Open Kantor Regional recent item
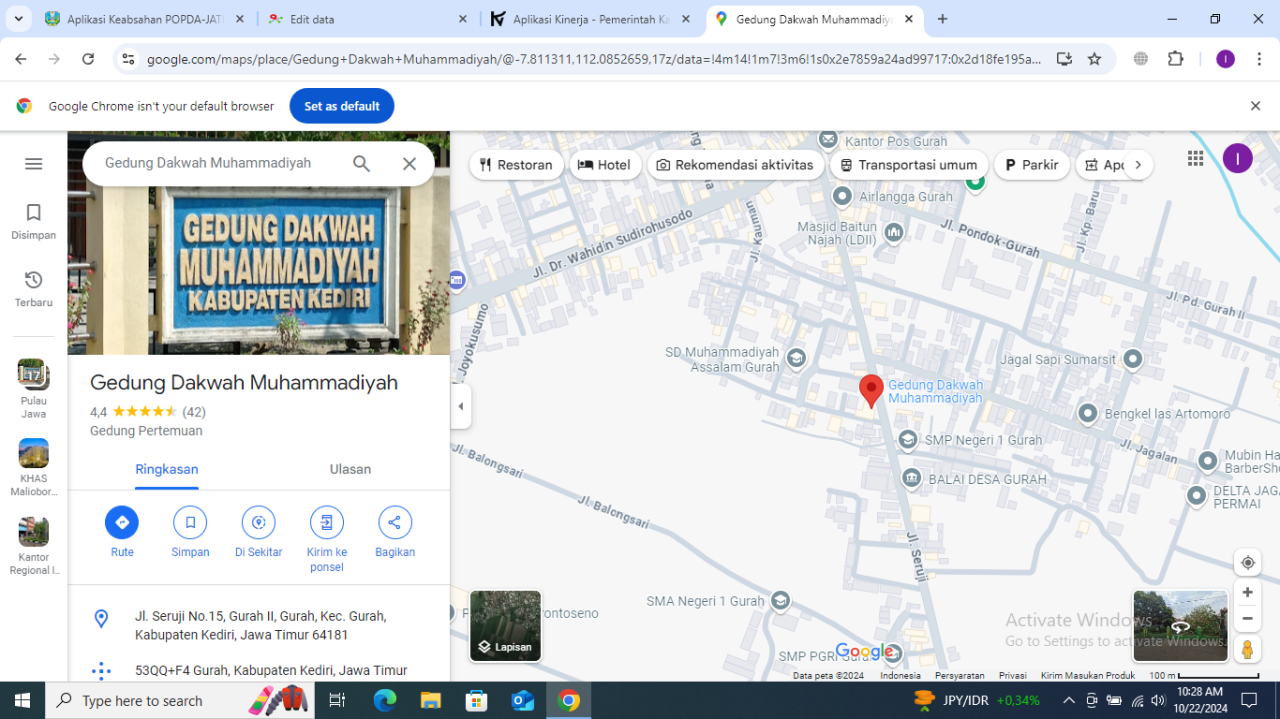Screen dimensions: 1280x719 tap(33, 547)
